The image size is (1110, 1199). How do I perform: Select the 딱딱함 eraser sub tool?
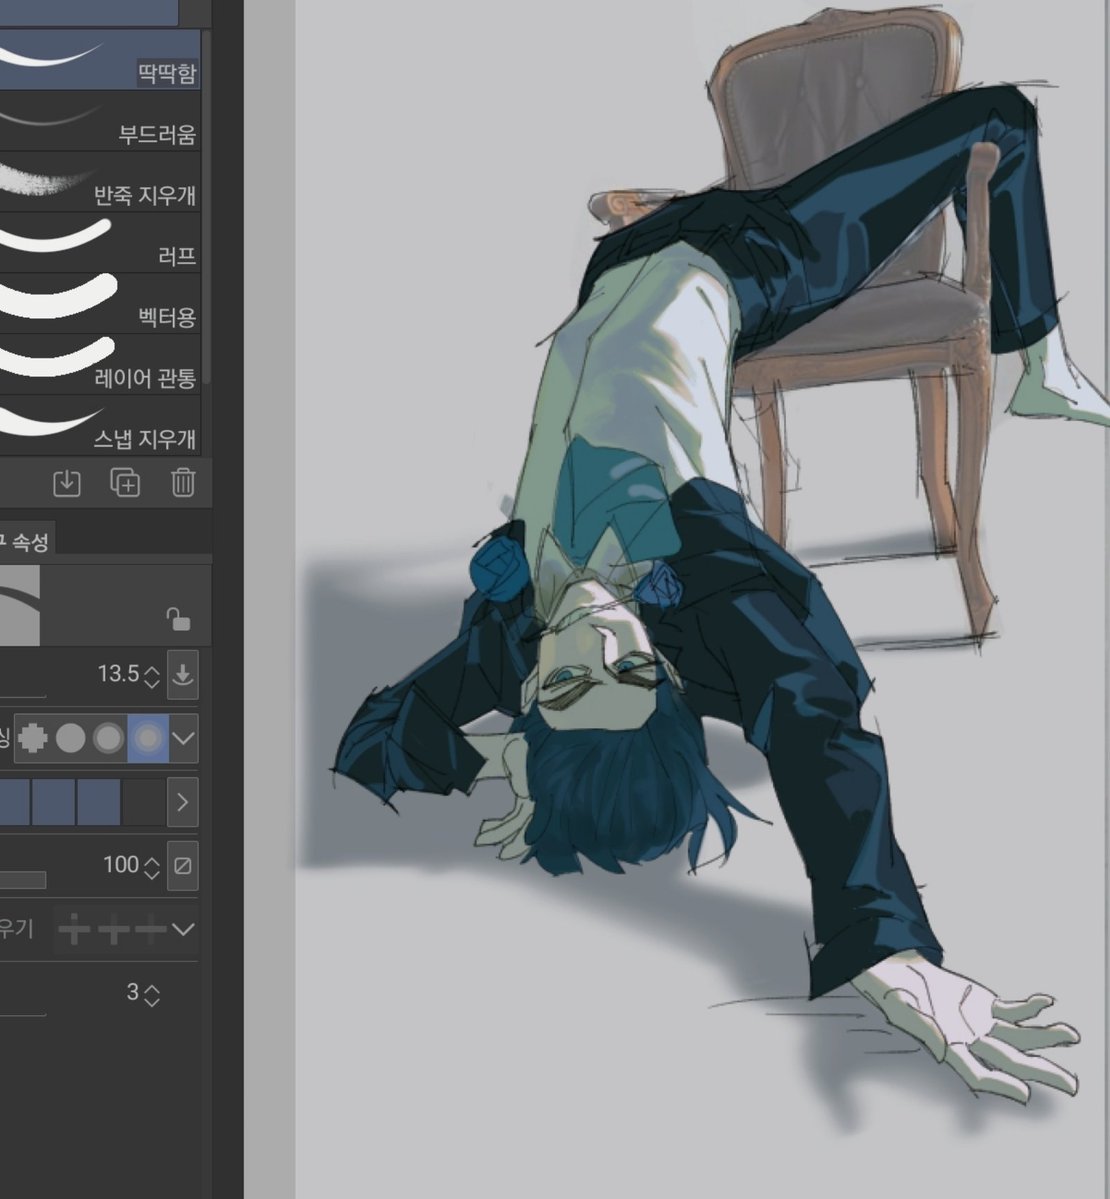99,60
